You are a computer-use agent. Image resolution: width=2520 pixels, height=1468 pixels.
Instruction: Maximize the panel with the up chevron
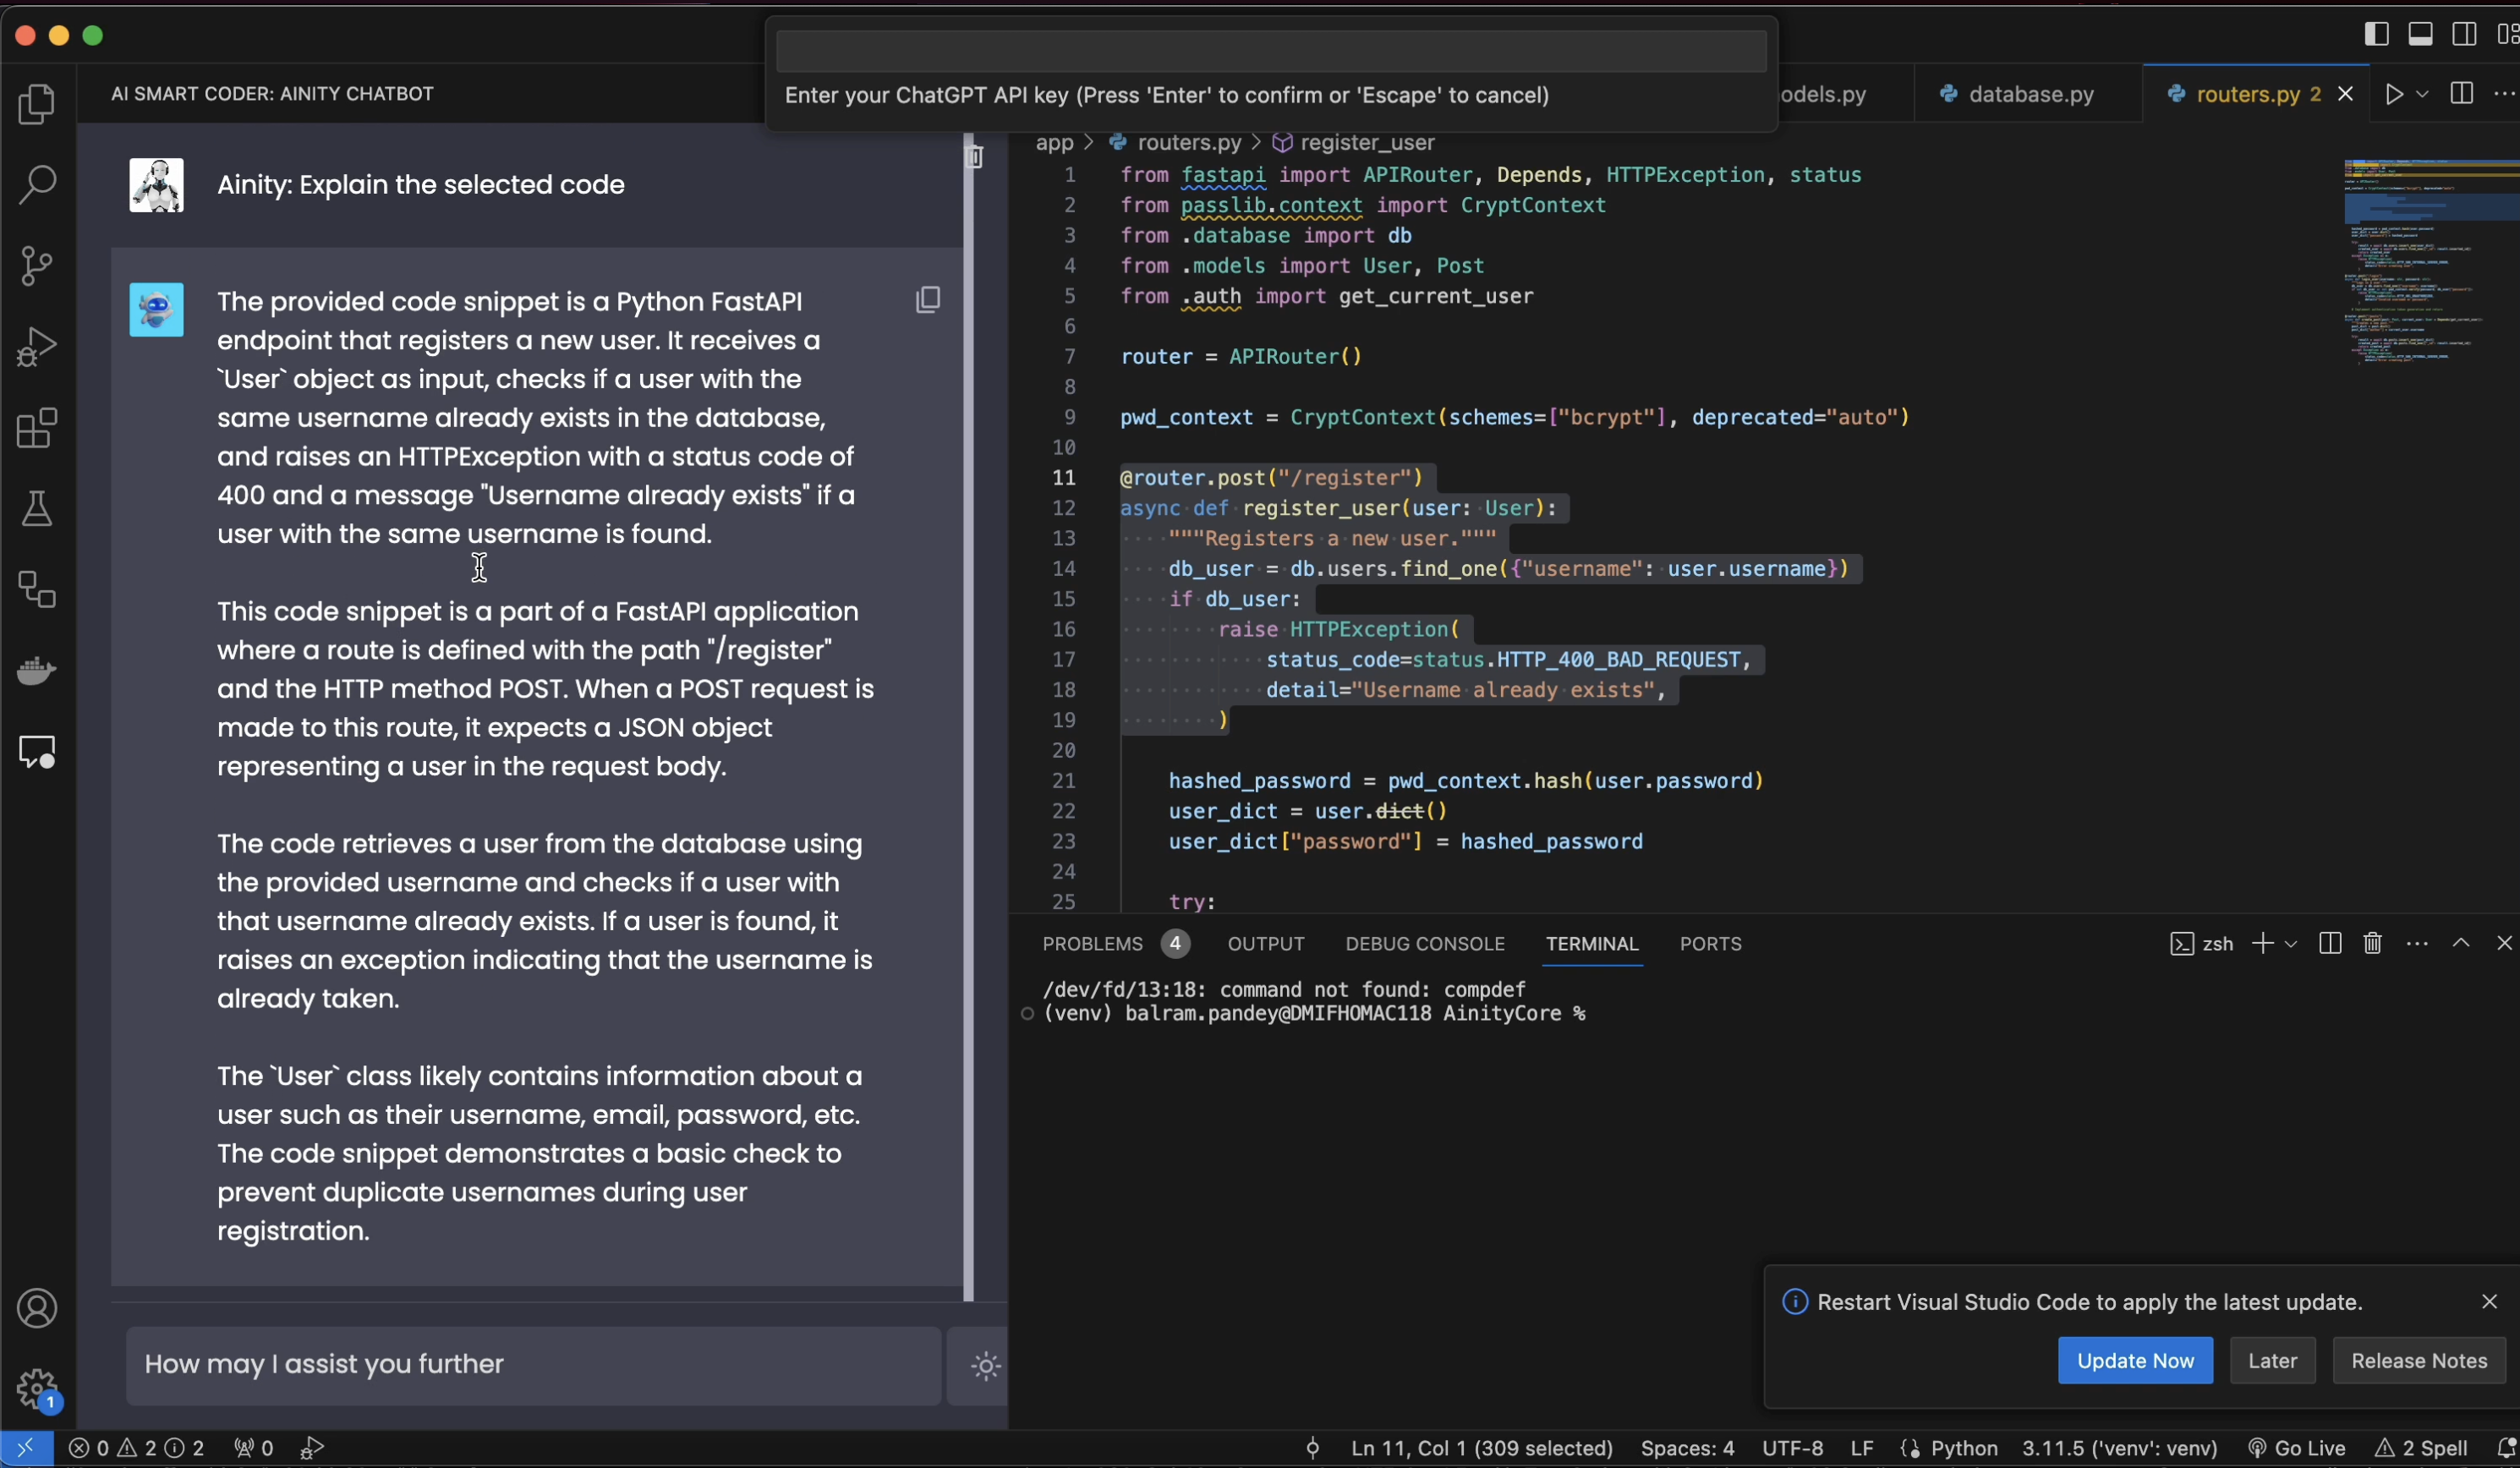tap(2461, 943)
